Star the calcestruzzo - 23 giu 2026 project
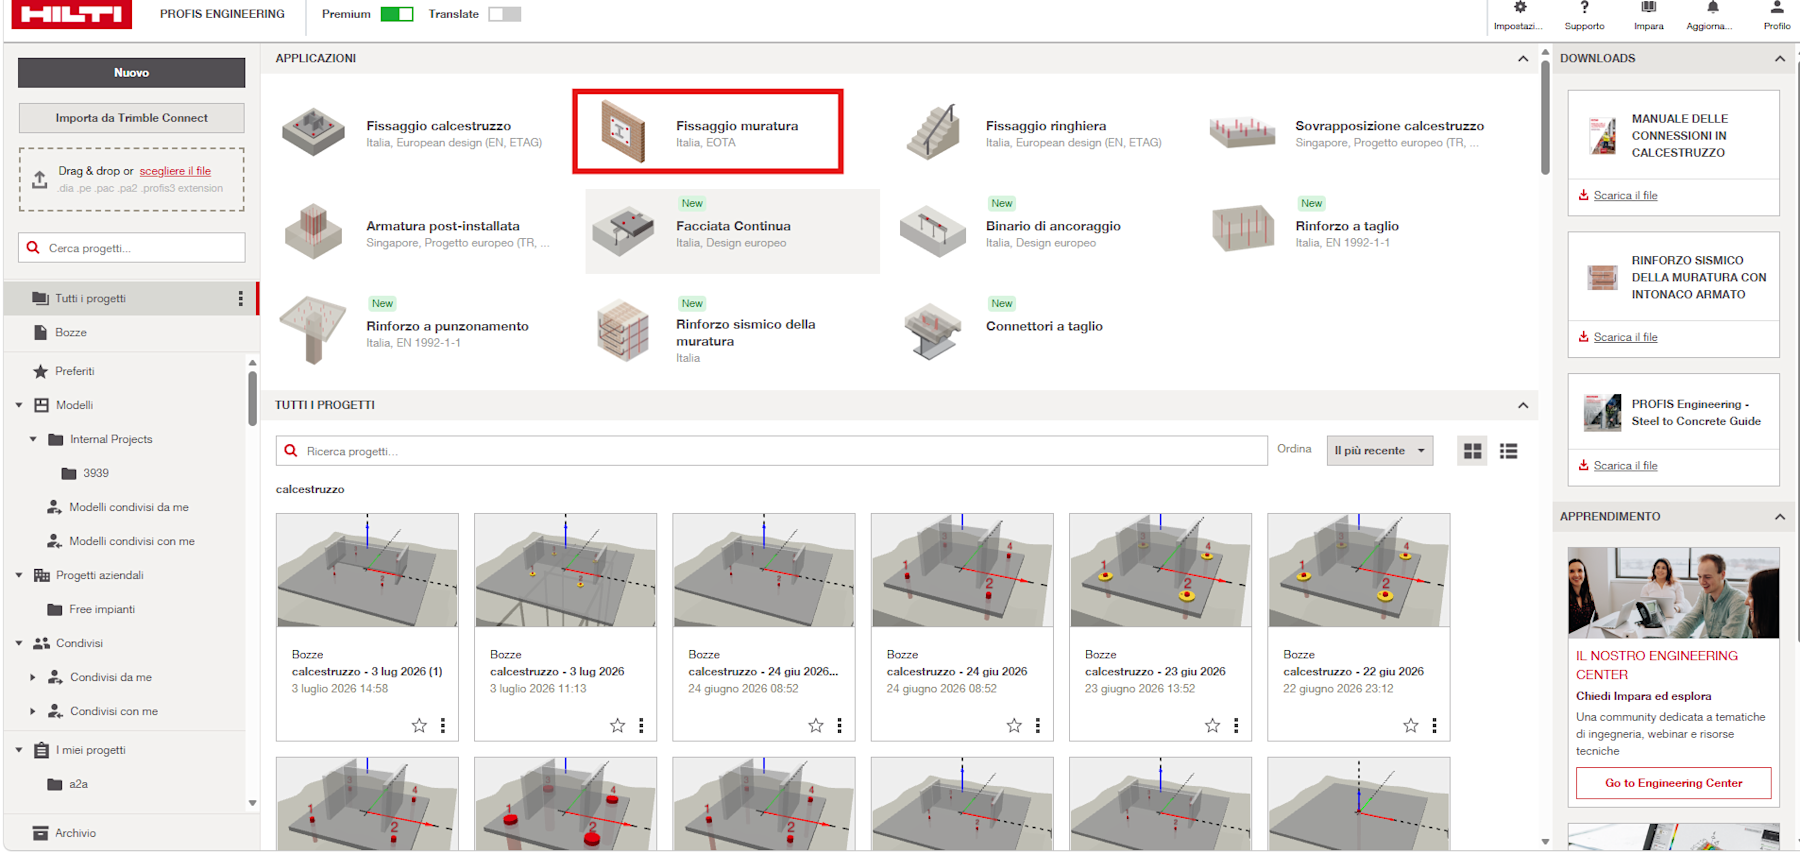 click(x=1212, y=725)
